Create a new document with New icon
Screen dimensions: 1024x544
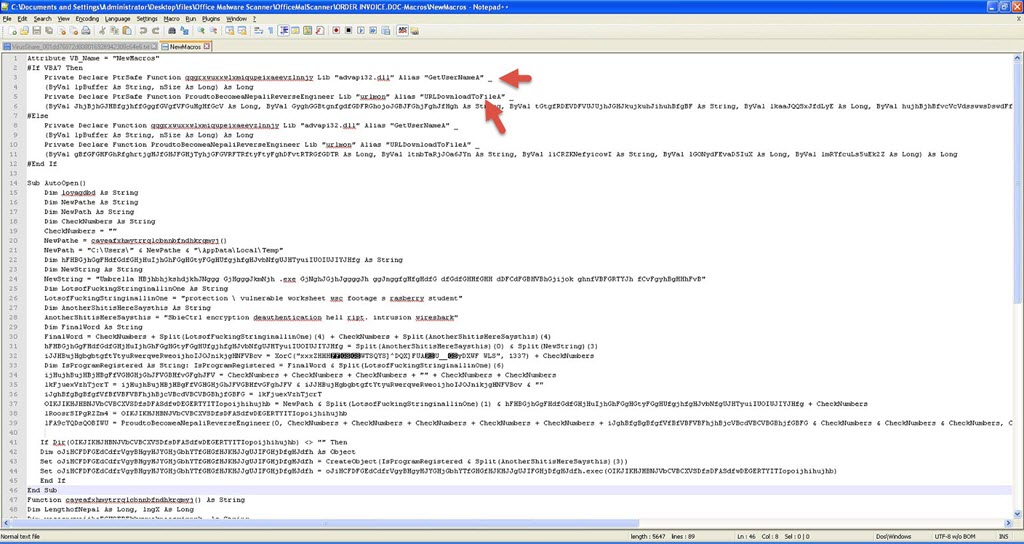click(12, 31)
